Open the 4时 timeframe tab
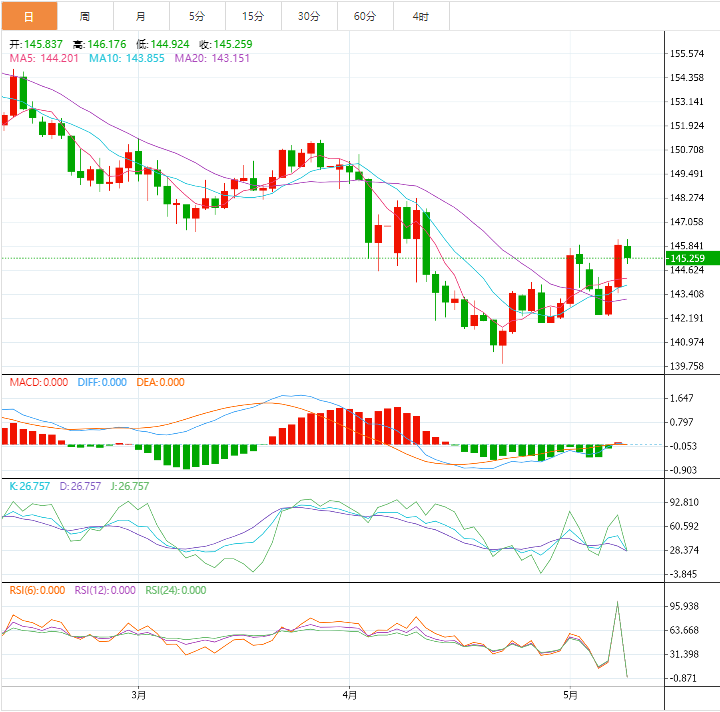Viewport: 720px width, 712px height. (x=421, y=17)
